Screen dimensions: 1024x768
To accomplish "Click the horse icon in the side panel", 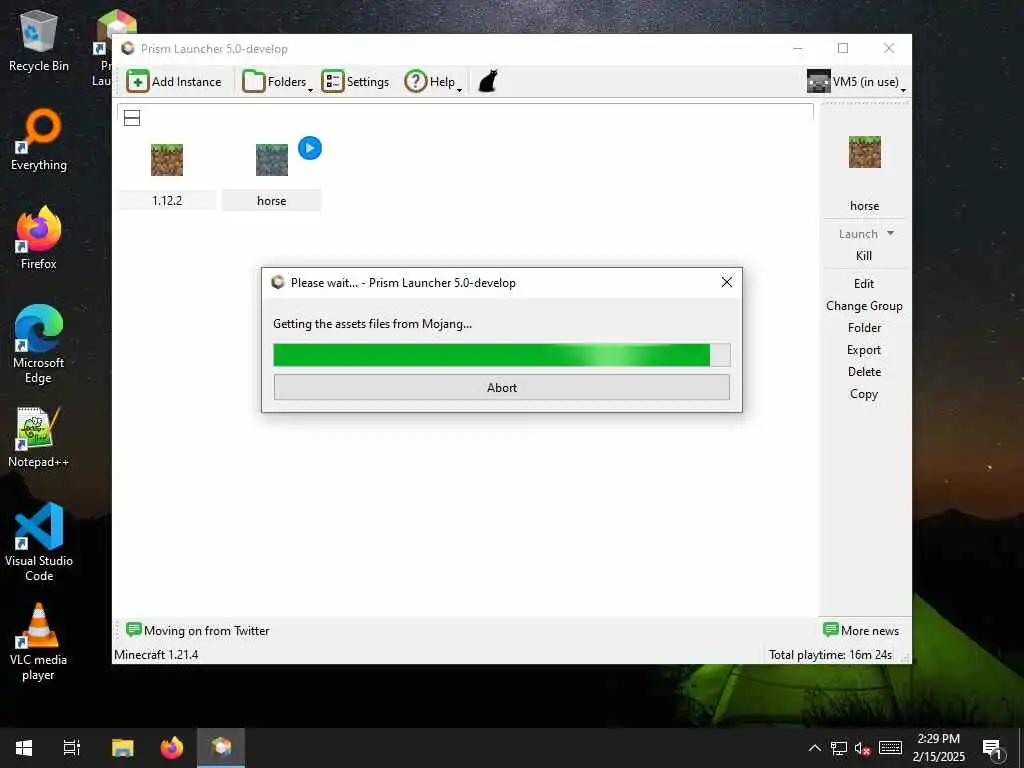I will (865, 152).
